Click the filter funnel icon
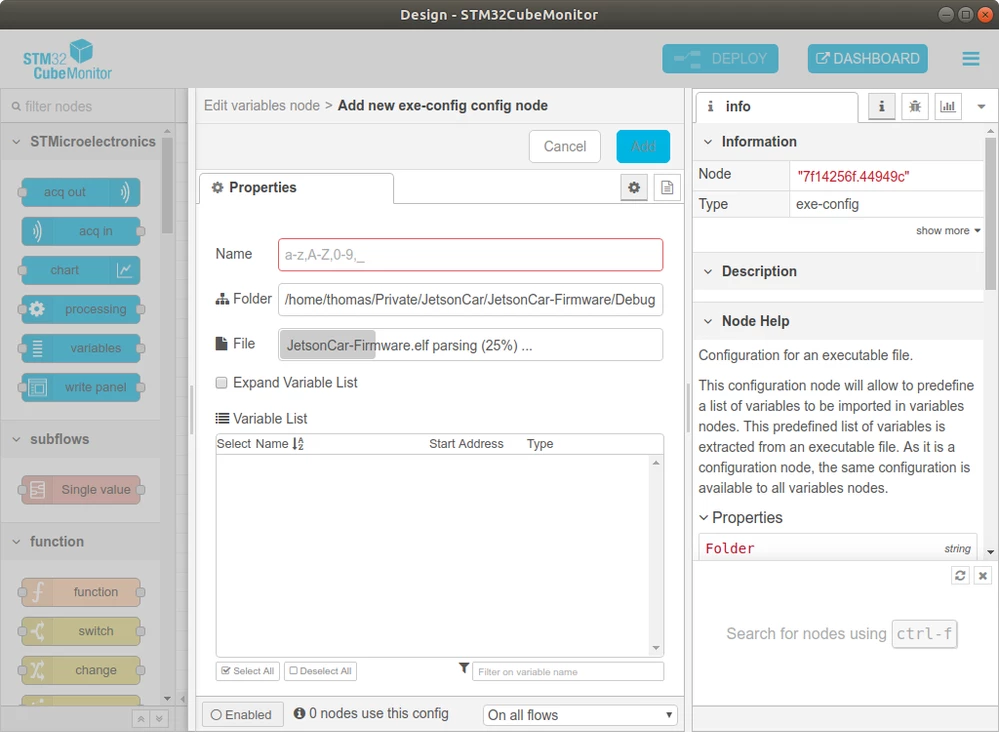The image size is (999, 732). [x=464, y=668]
